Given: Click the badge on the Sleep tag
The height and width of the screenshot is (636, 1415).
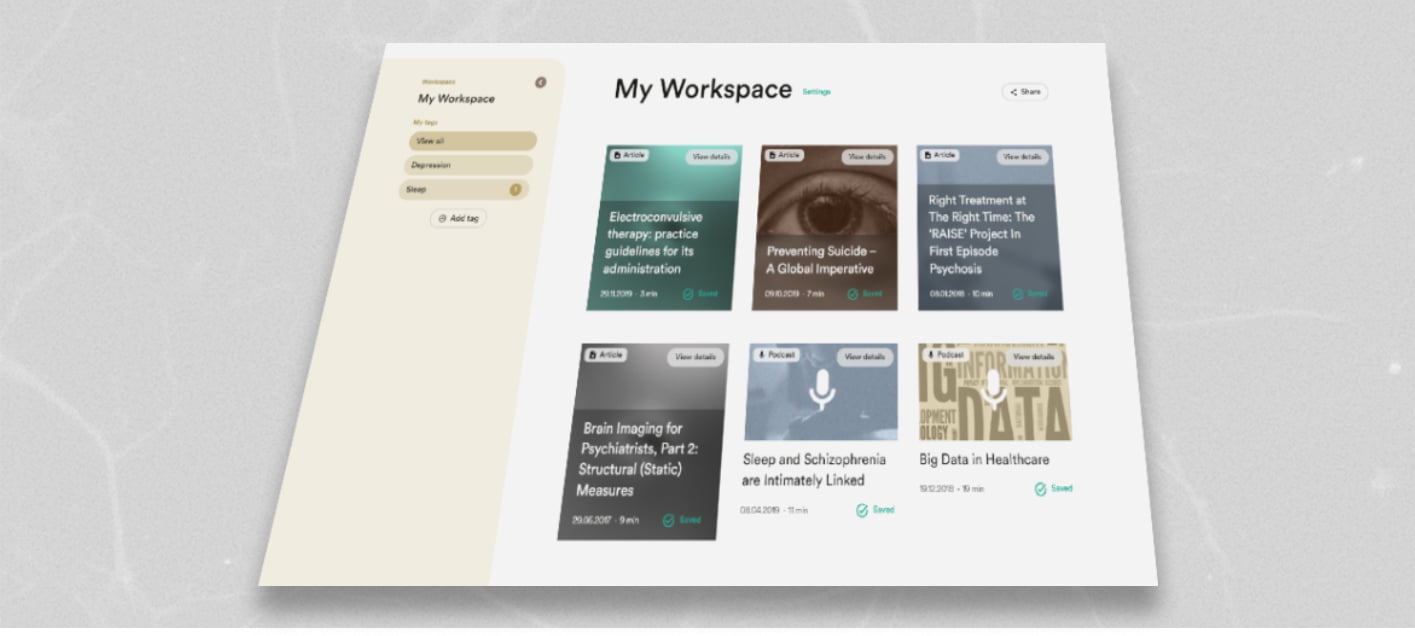Looking at the screenshot, I should click(515, 189).
